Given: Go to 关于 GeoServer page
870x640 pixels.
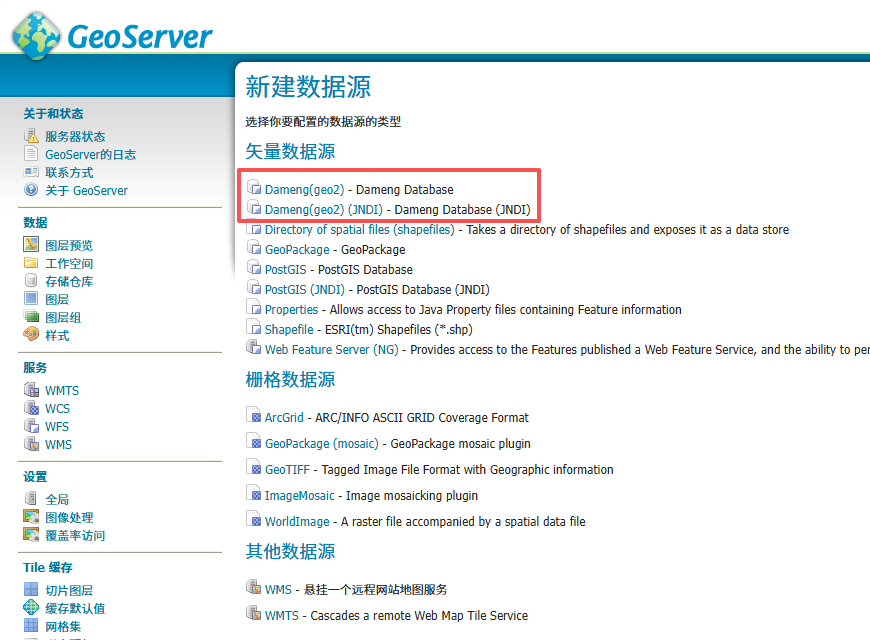Looking at the screenshot, I should click(87, 190).
